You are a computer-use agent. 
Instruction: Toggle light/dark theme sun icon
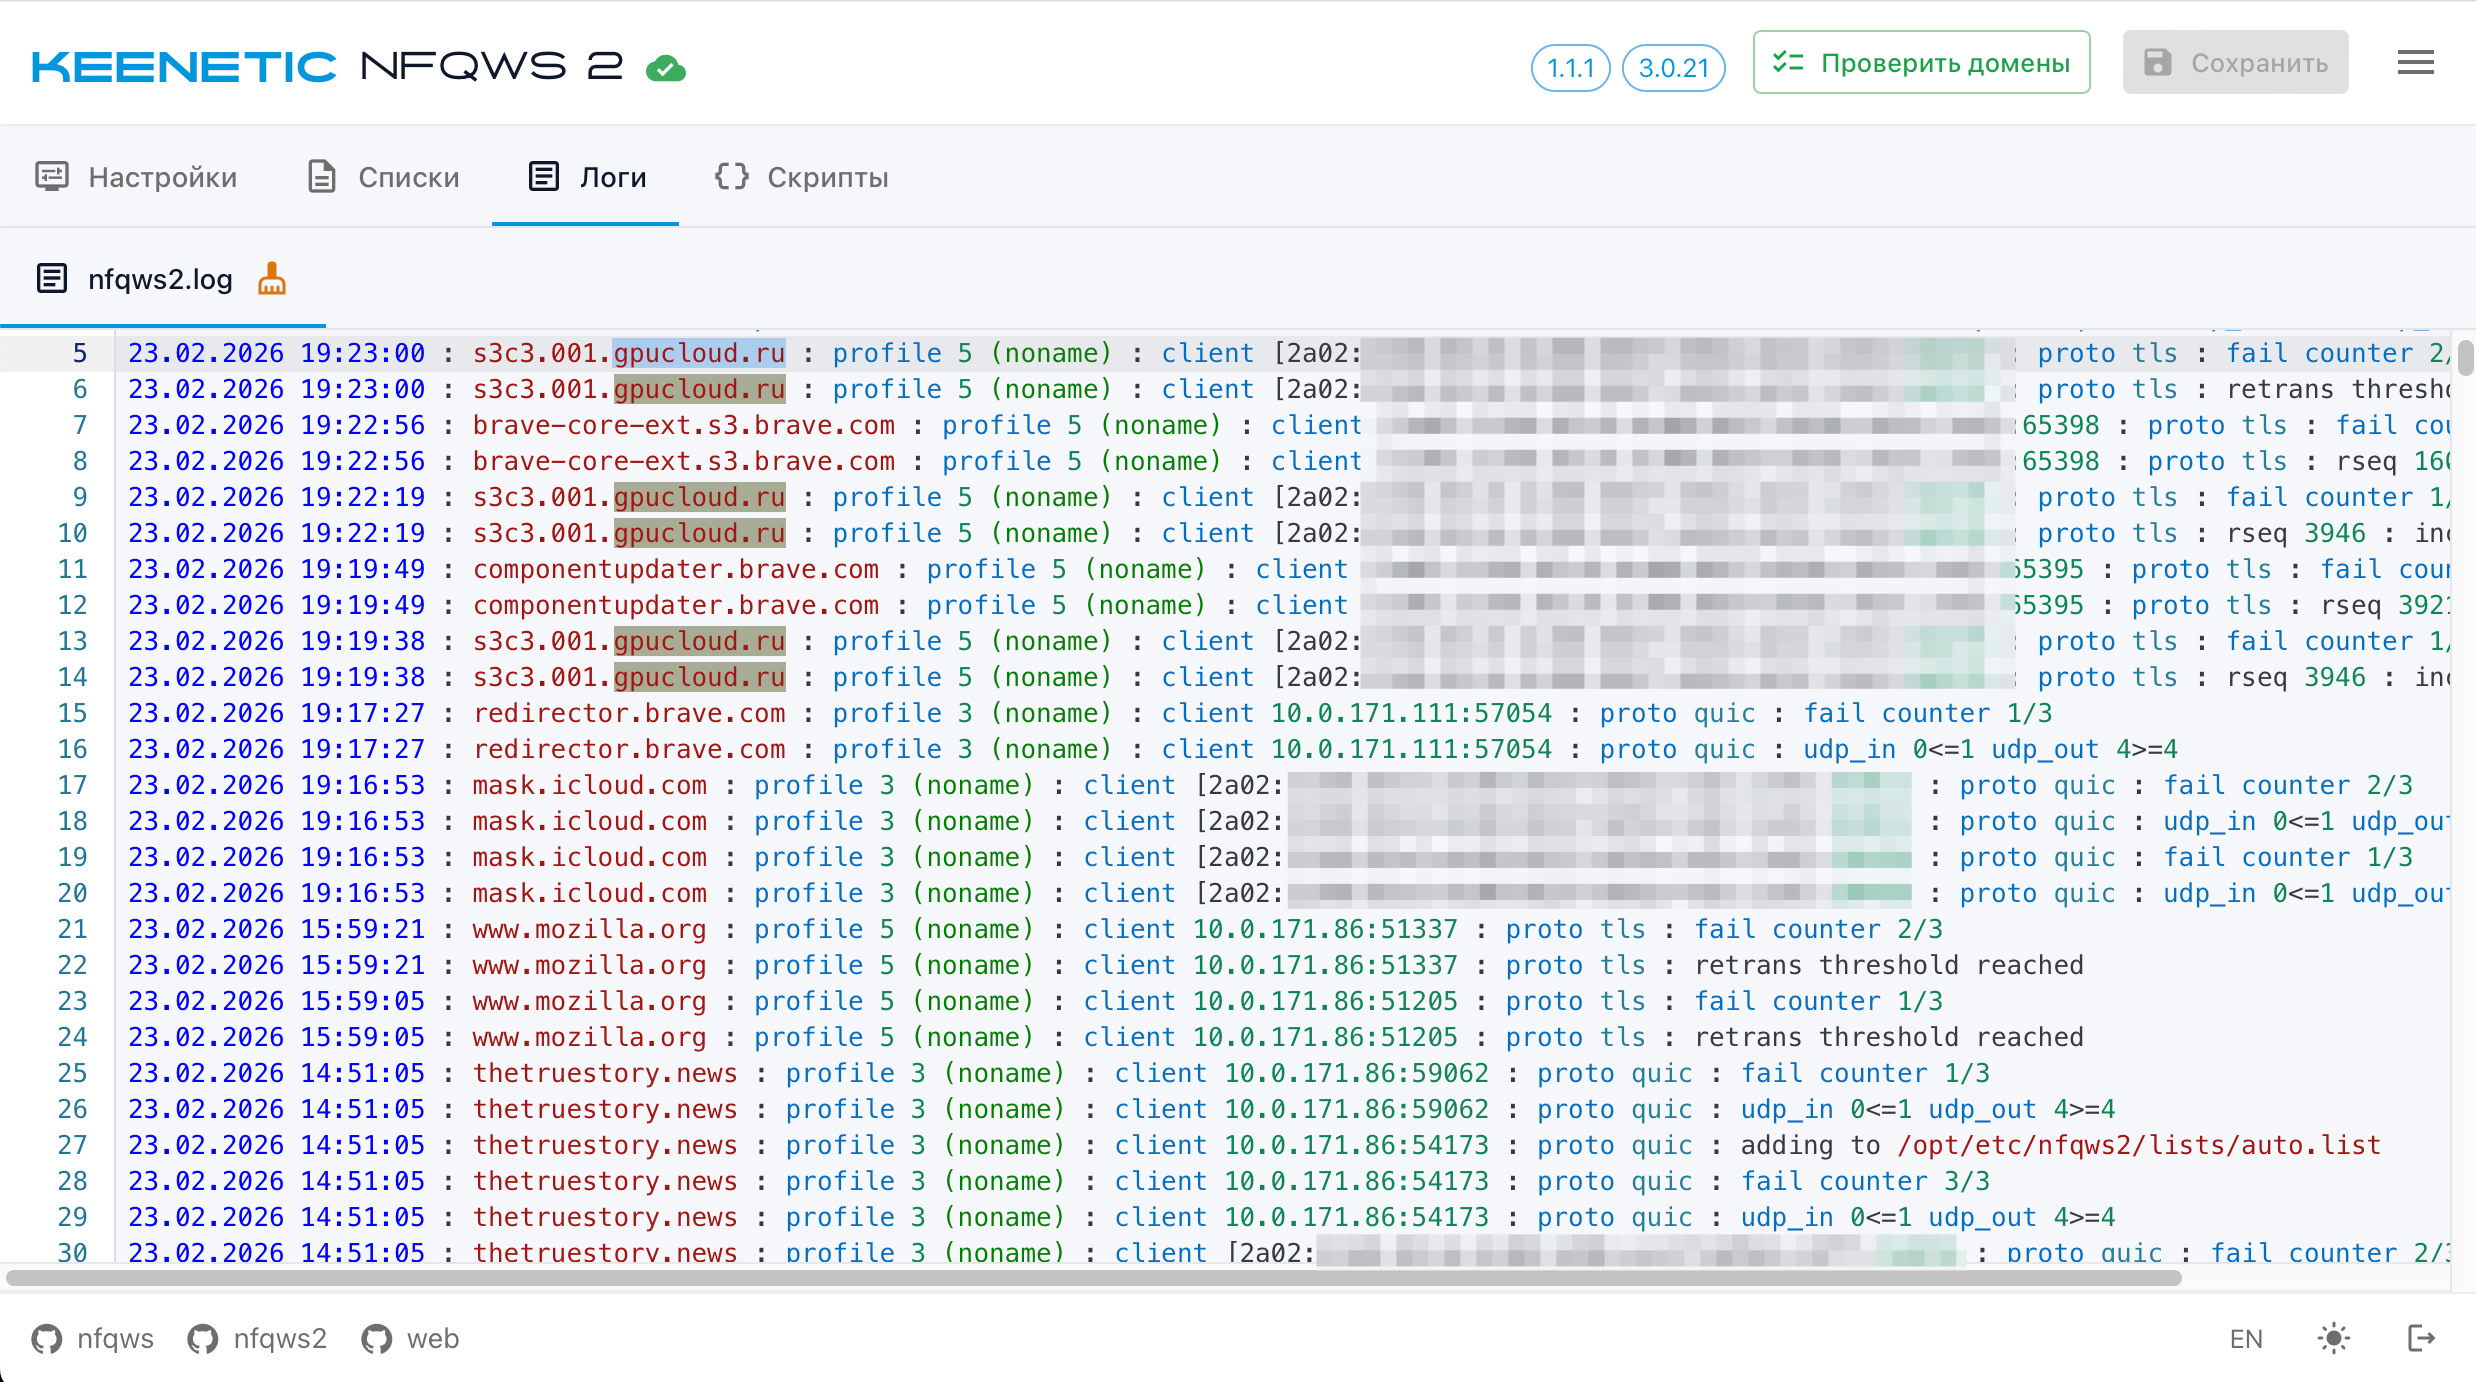[x=2333, y=1338]
